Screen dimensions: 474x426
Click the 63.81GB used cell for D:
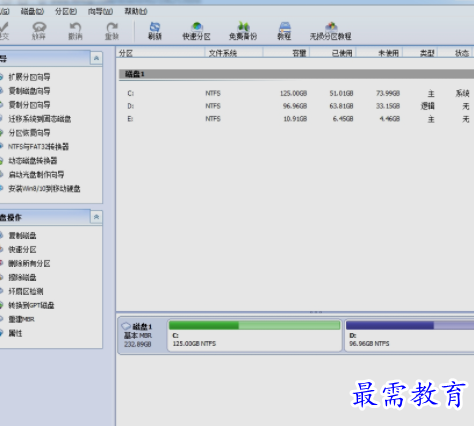(x=341, y=106)
